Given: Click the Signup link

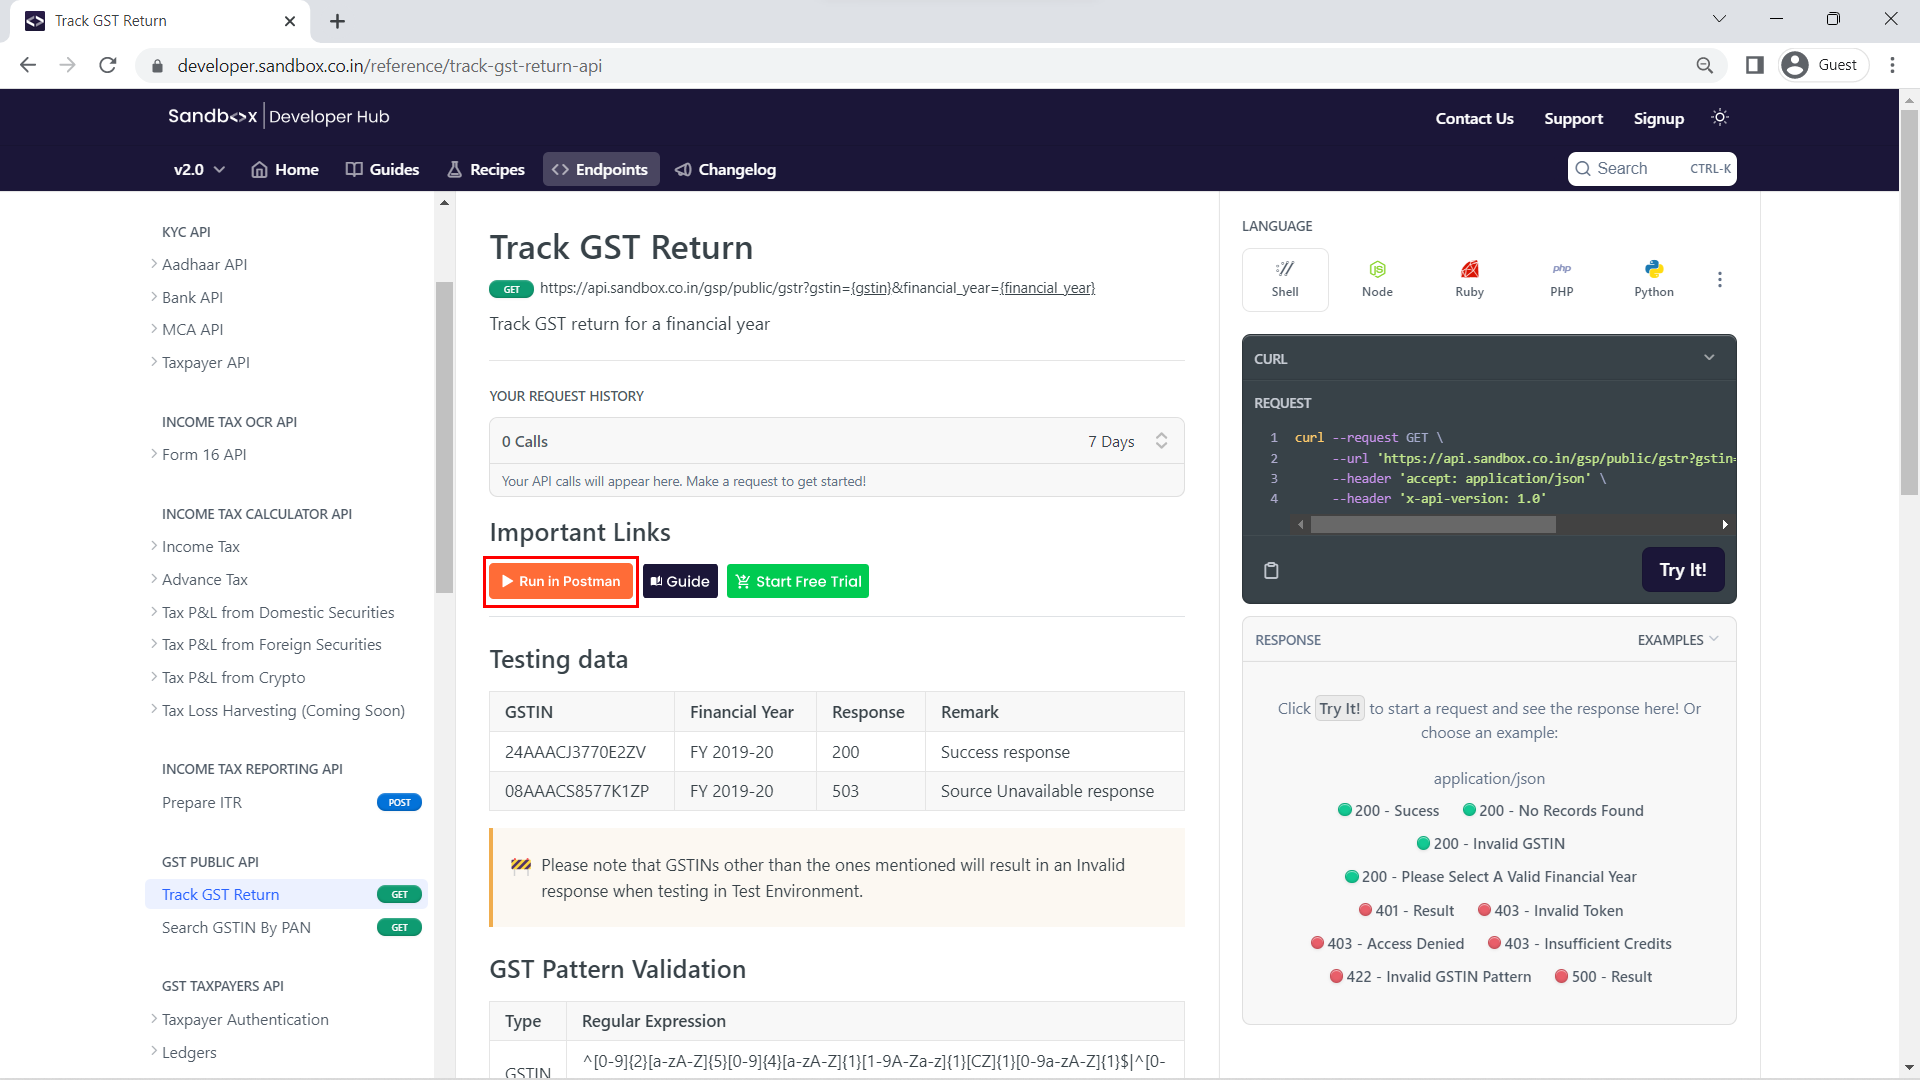Looking at the screenshot, I should (1658, 118).
